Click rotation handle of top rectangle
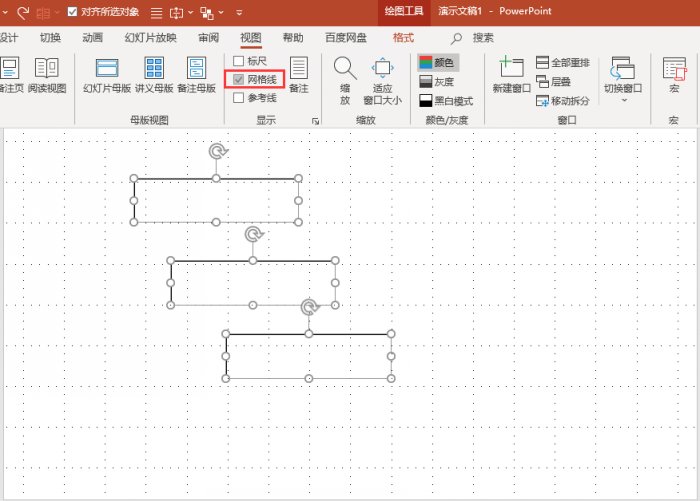Screen dimensions: 700x501 point(218,151)
